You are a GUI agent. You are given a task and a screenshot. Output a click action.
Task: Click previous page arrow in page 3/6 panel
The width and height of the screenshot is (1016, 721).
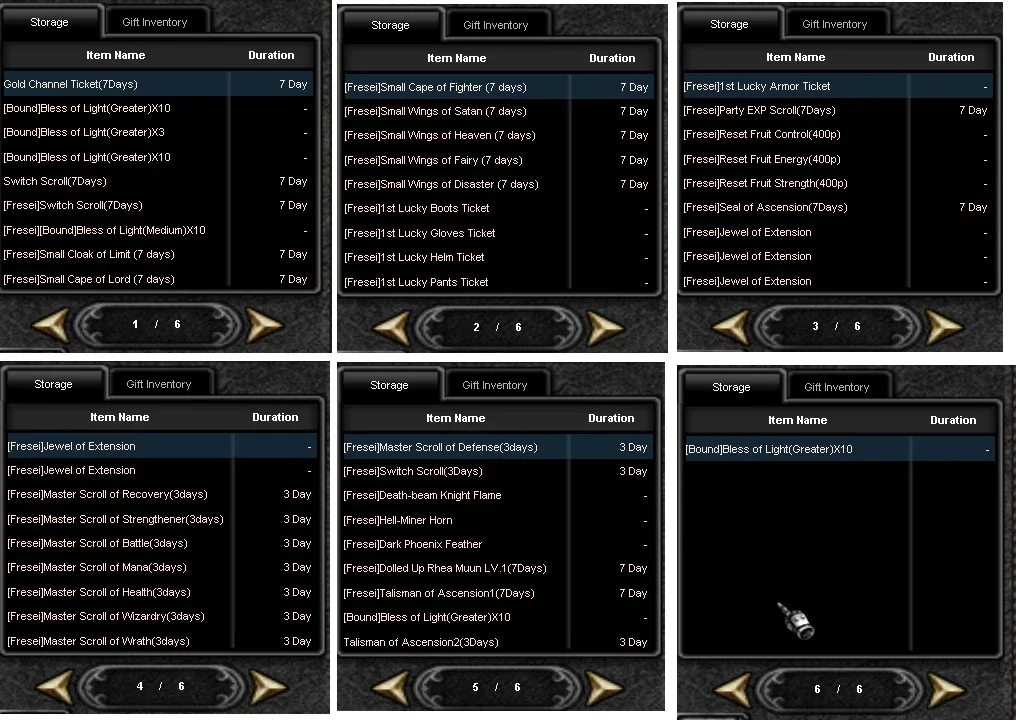pyautogui.click(x=730, y=326)
